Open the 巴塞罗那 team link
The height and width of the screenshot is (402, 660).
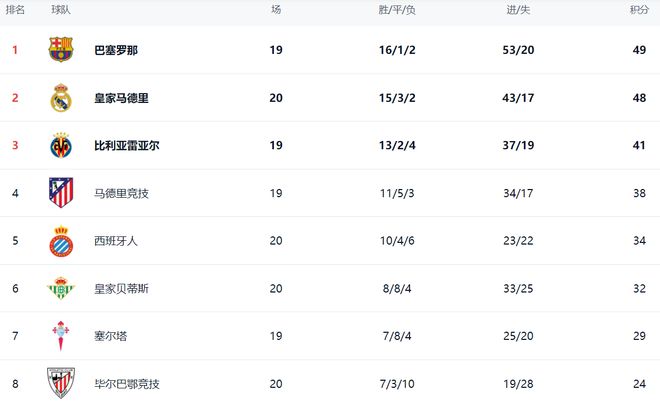pyautogui.click(x=115, y=50)
